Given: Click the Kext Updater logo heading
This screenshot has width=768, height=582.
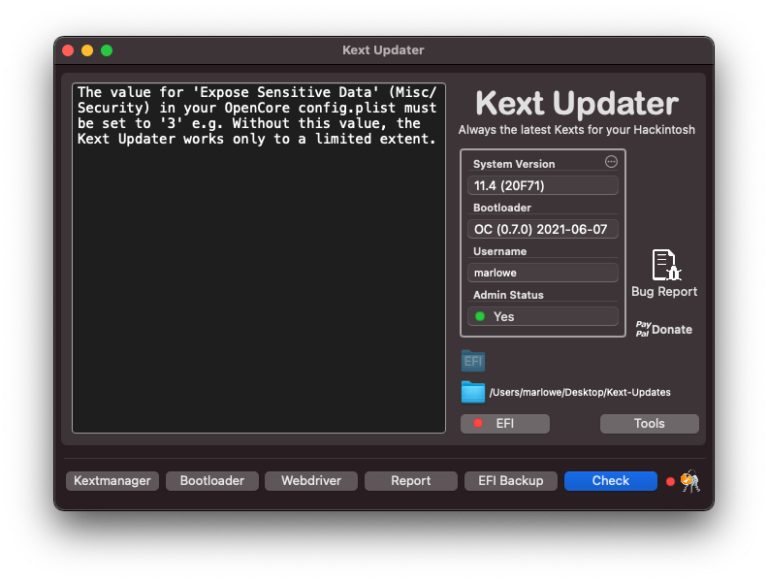Looking at the screenshot, I should (x=576, y=104).
